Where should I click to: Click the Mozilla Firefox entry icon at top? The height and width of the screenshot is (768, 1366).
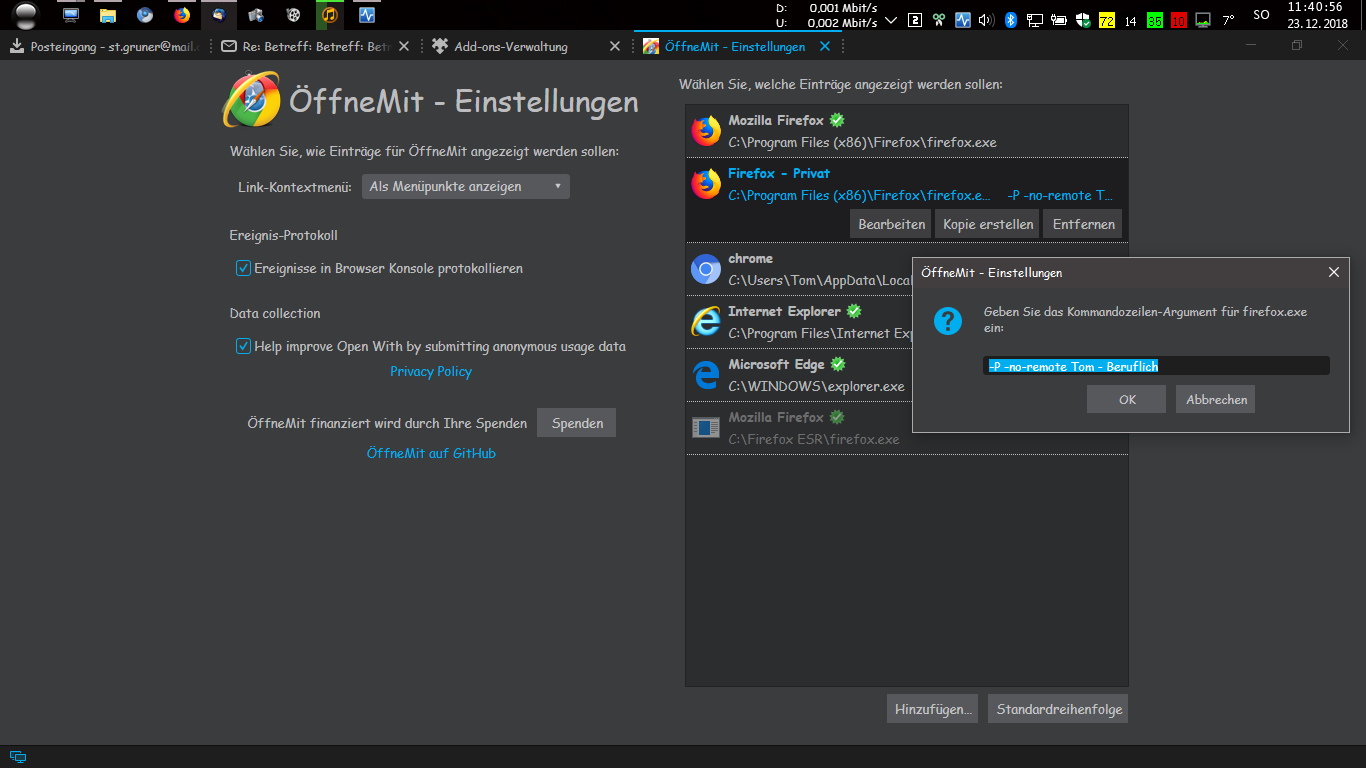(x=706, y=131)
